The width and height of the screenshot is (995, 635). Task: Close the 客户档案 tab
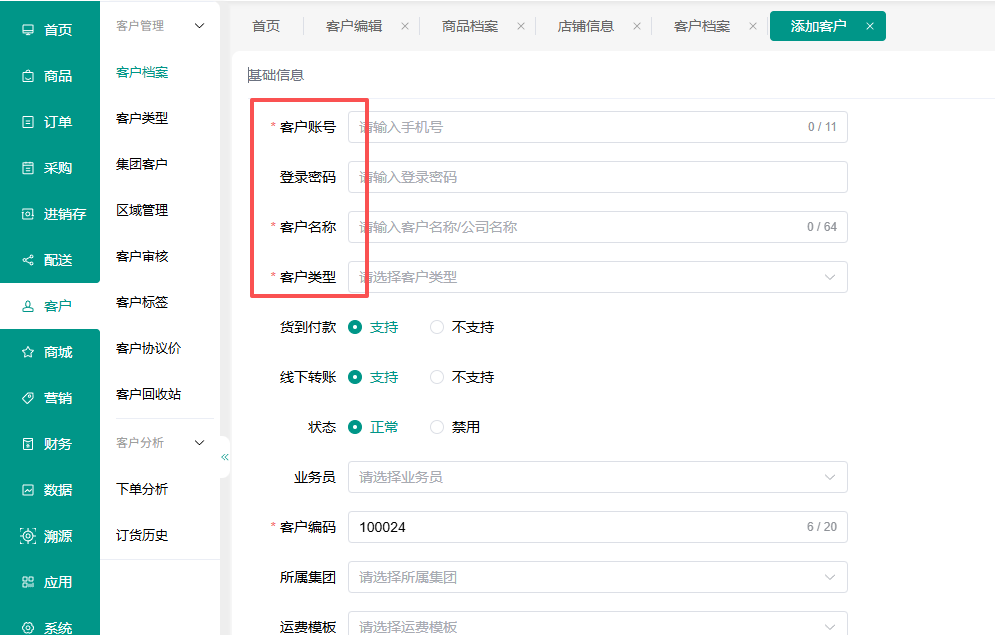pos(753,26)
